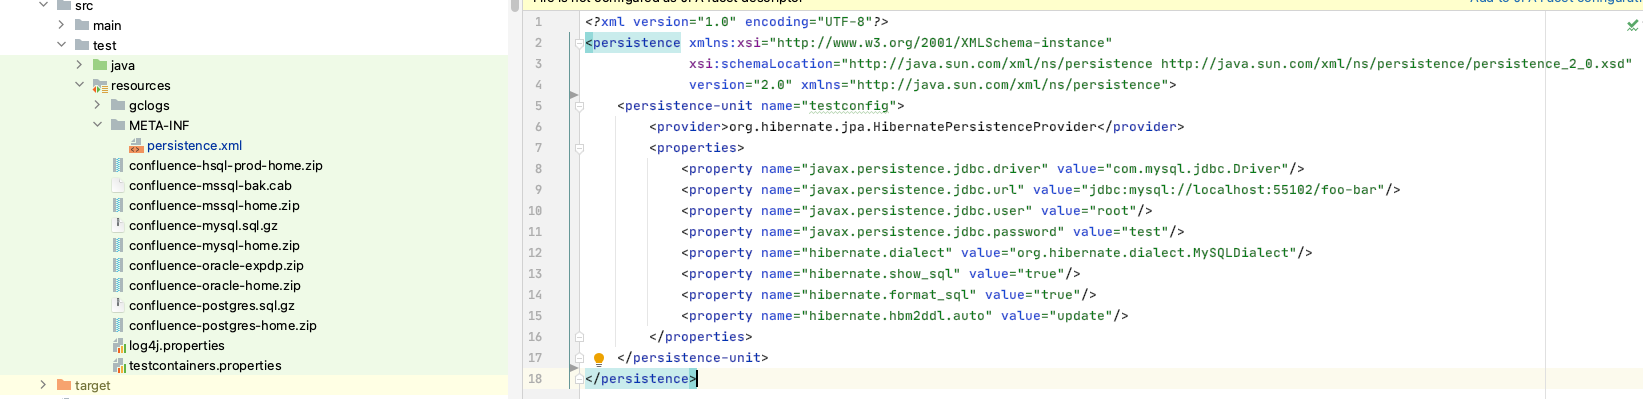1643x399 pixels.
Task: Collapse the test folder chevron
Action: 62,45
